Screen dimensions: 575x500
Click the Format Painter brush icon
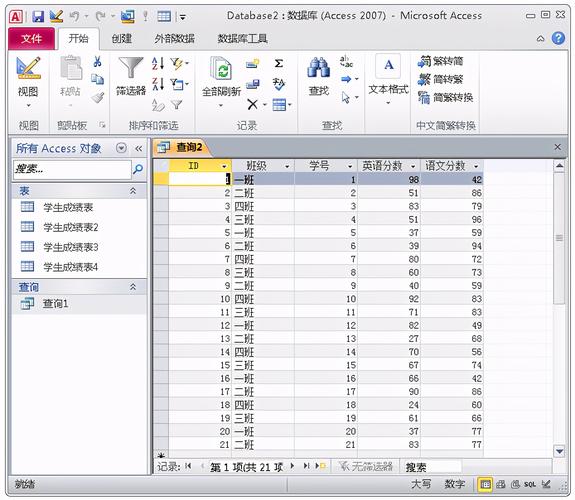click(x=97, y=98)
